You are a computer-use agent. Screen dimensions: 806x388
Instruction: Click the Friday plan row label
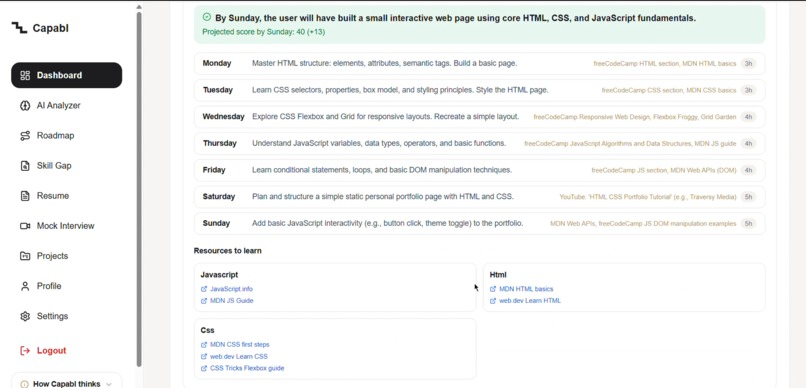click(x=214, y=170)
